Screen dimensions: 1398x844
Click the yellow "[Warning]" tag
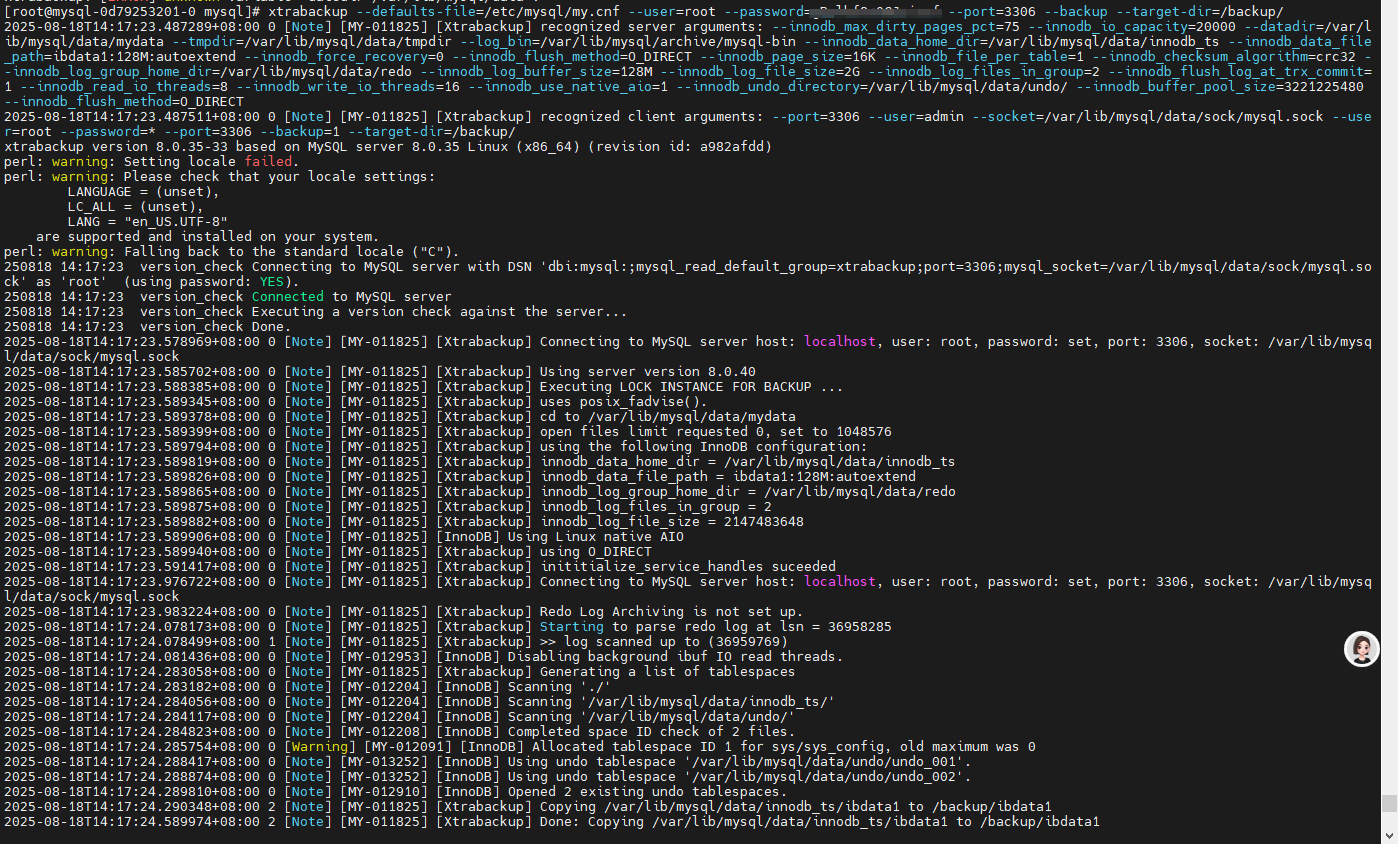tap(320, 747)
